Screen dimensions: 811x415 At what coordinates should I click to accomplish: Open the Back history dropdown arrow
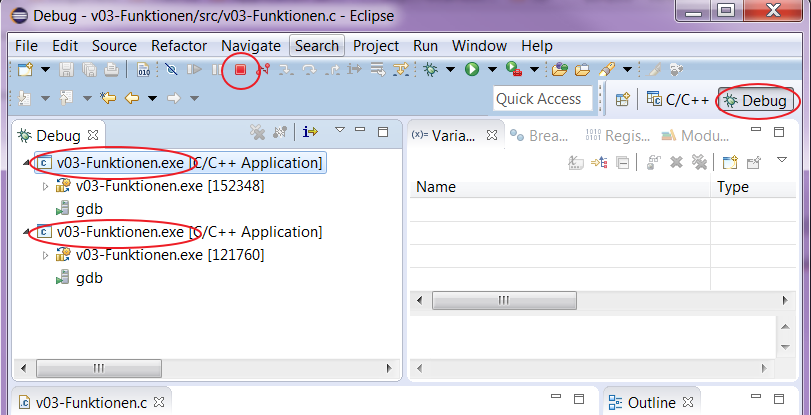152,98
